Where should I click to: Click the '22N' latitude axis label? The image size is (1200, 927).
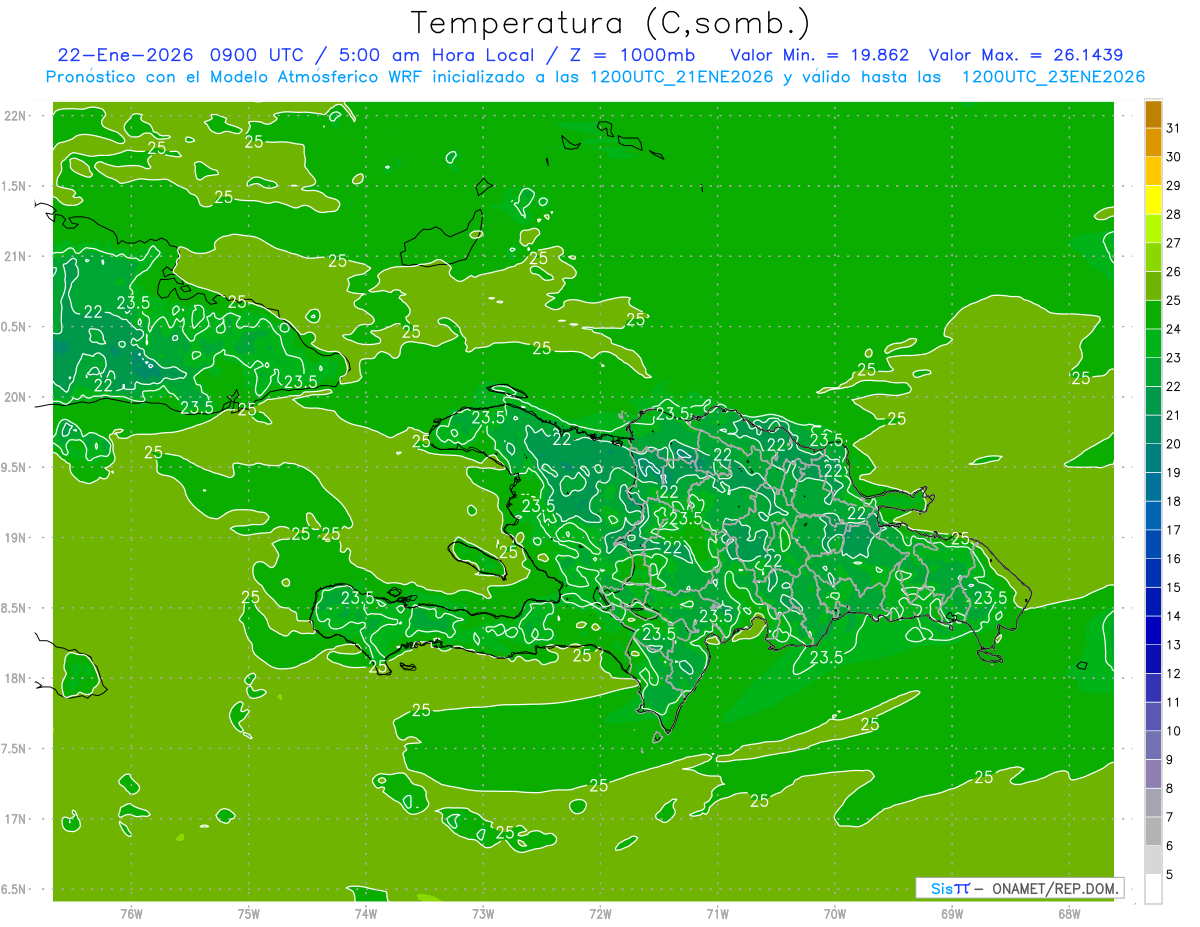(x=16, y=116)
